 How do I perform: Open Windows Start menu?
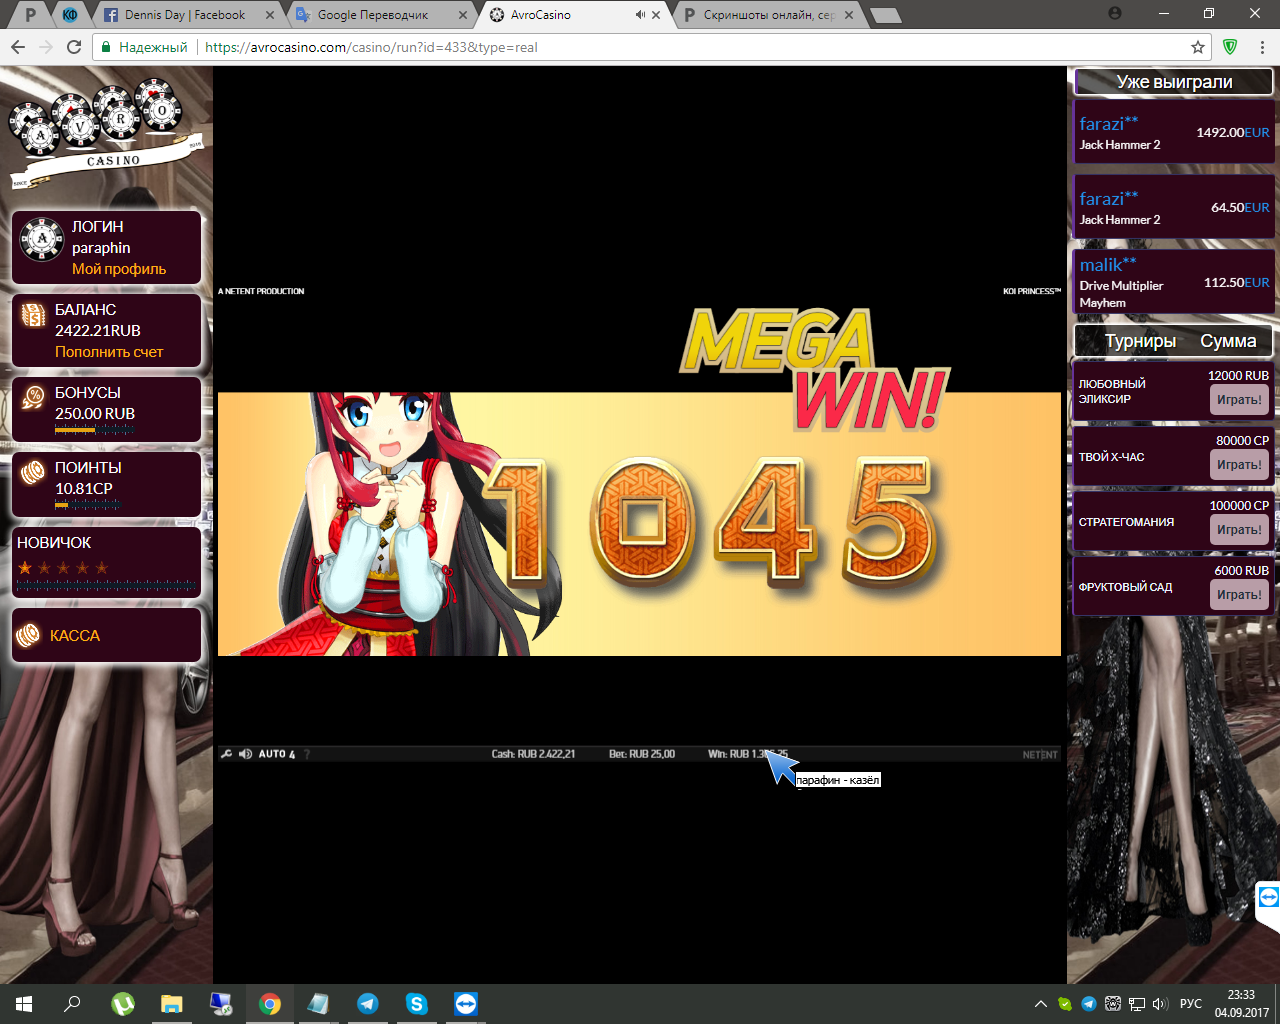(21, 1004)
